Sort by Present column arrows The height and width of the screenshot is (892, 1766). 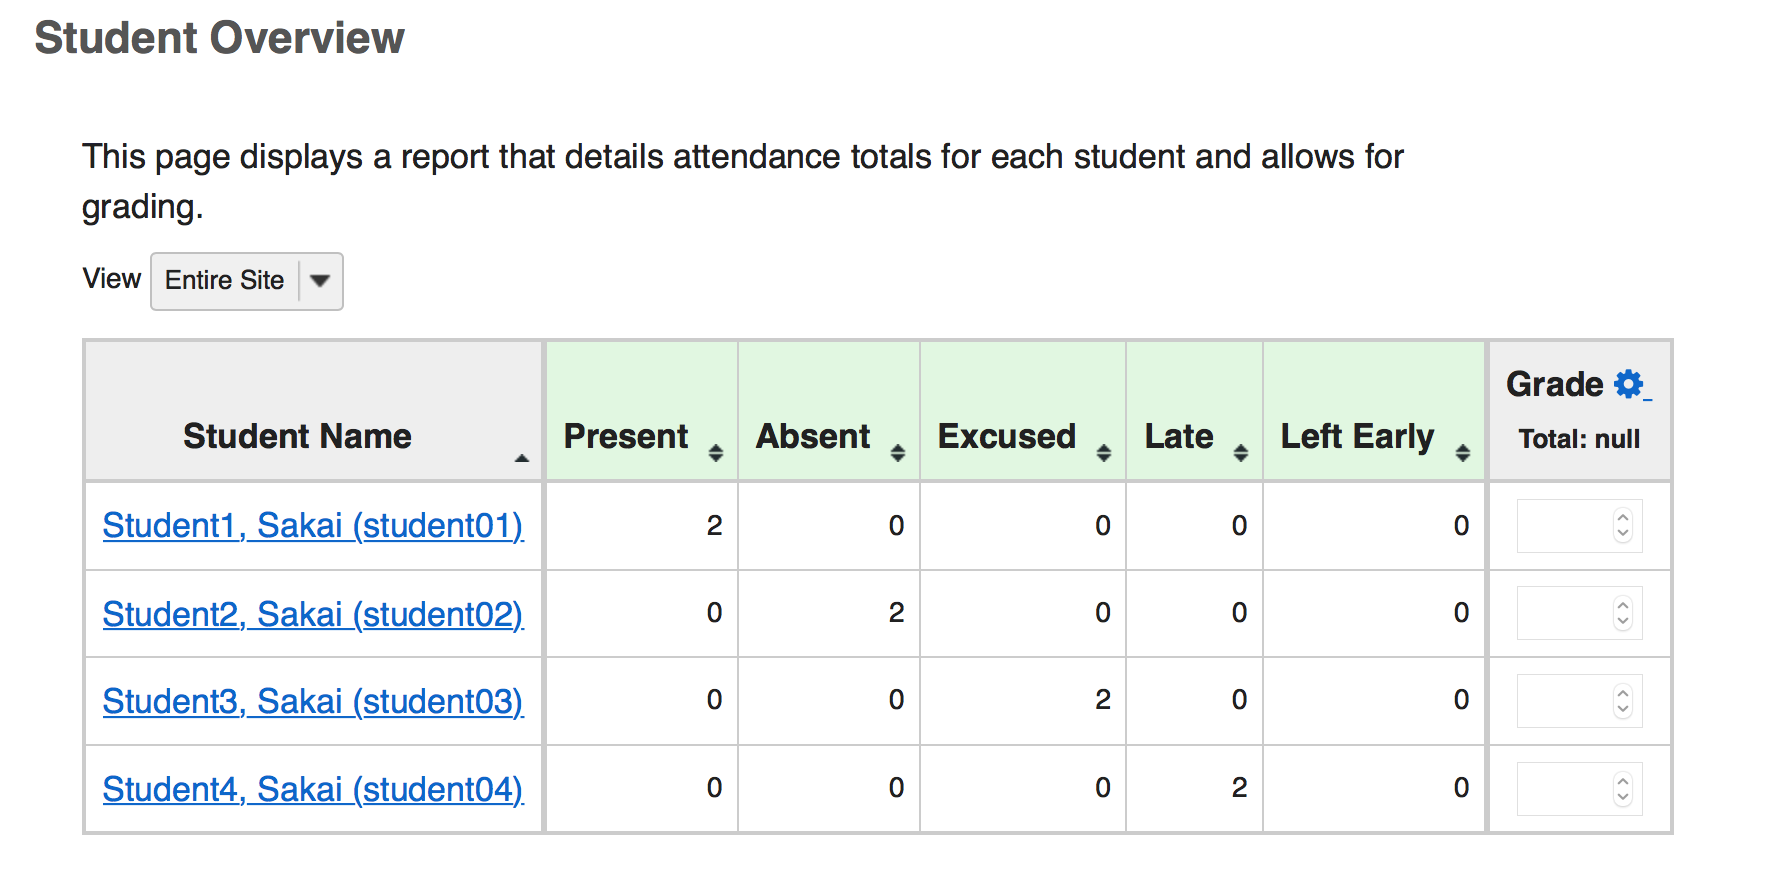click(716, 453)
